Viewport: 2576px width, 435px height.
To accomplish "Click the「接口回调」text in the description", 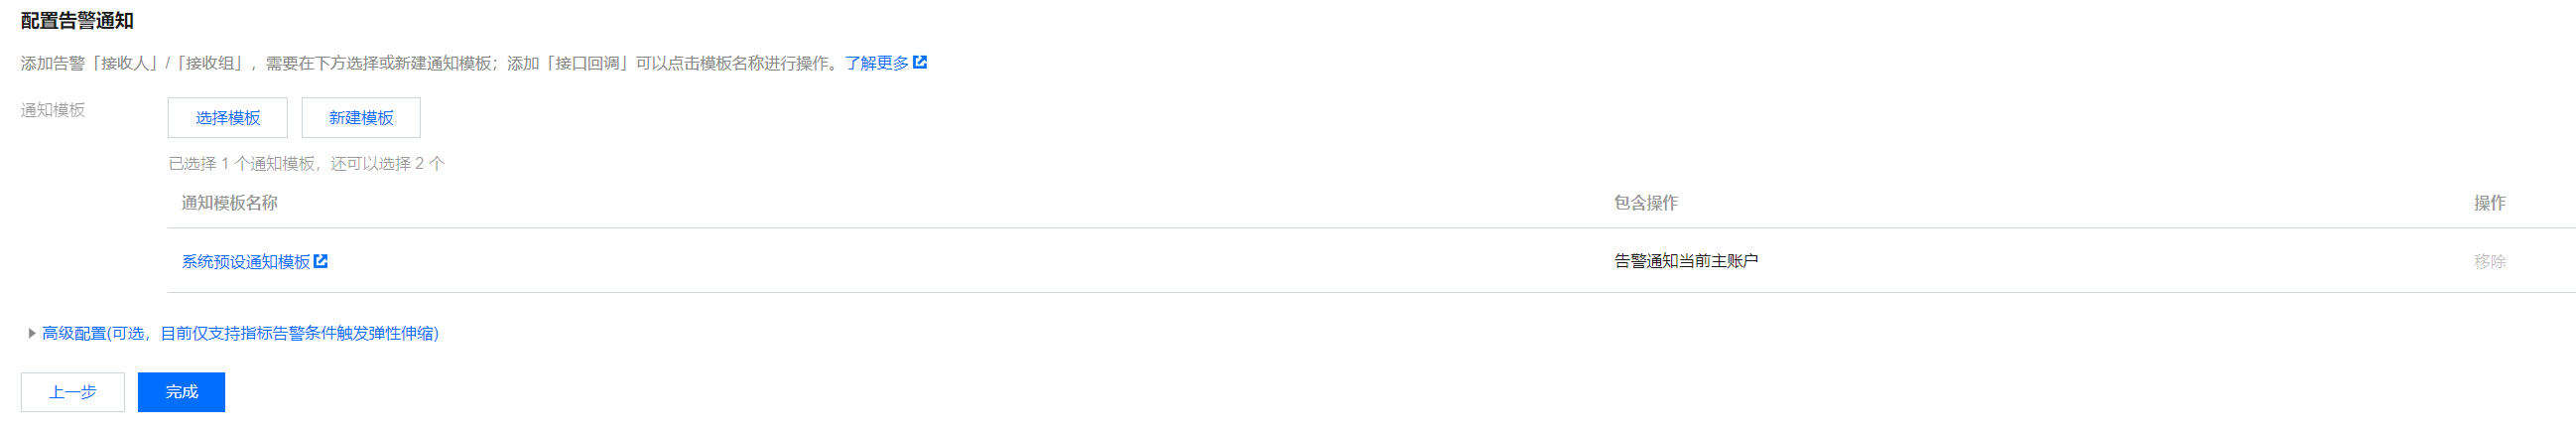I will 591,64.
